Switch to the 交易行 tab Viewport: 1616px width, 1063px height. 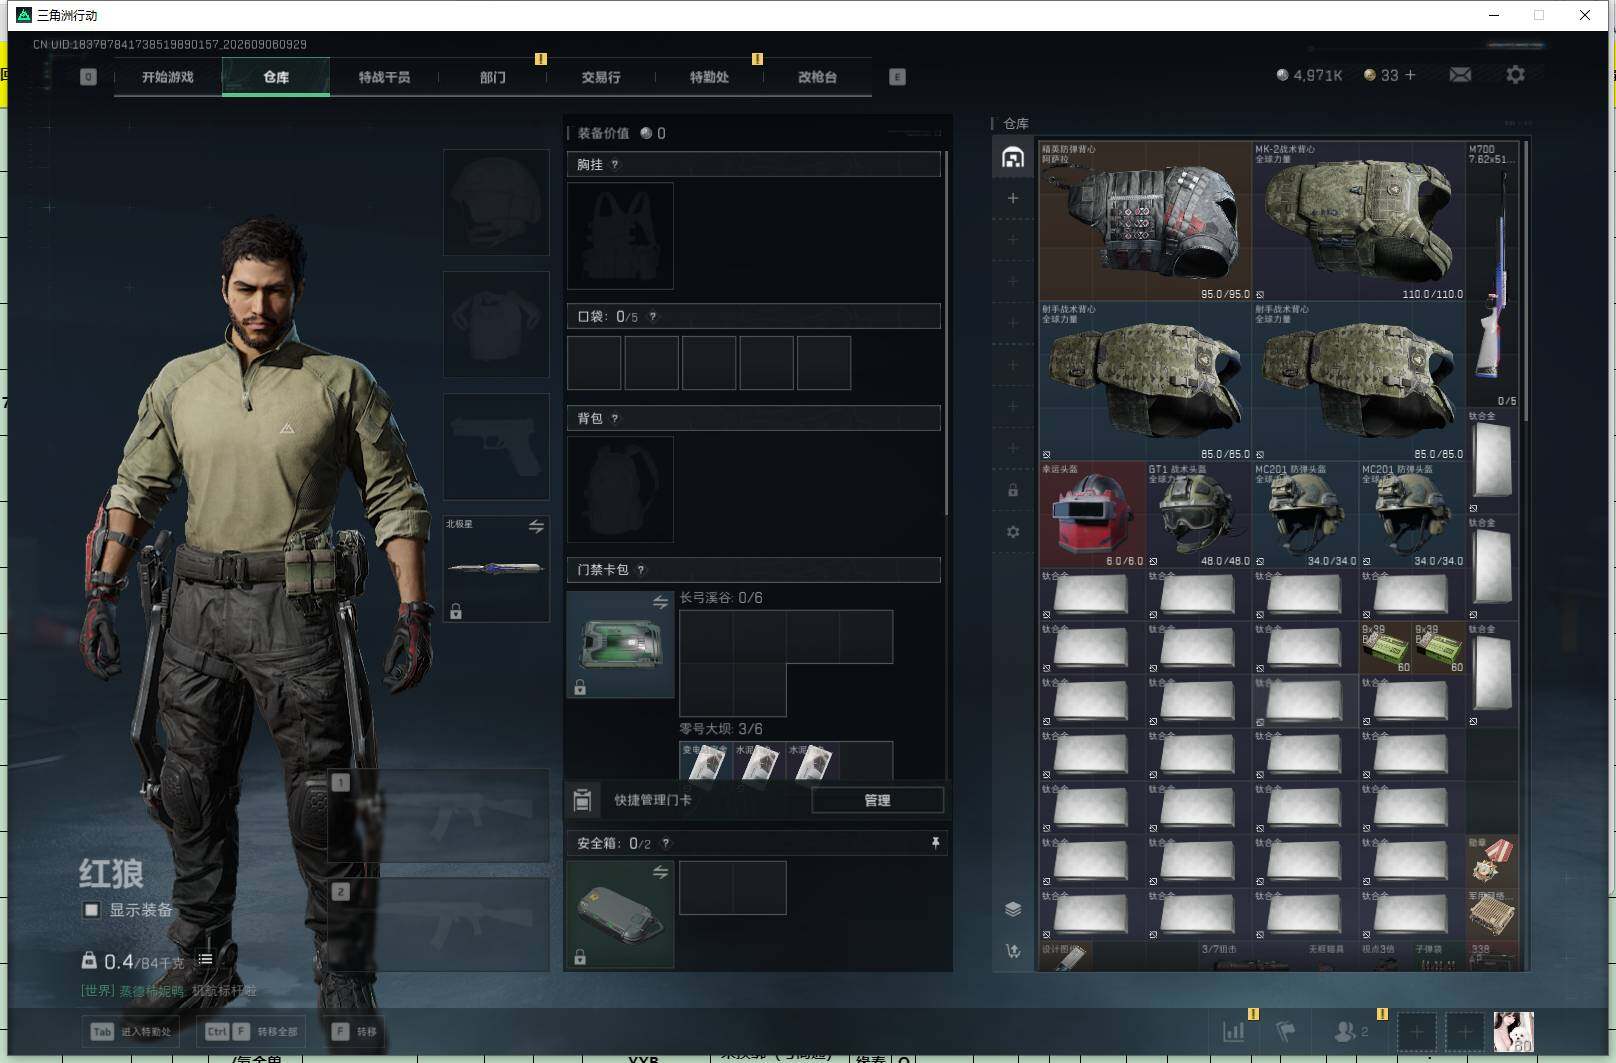pos(601,77)
